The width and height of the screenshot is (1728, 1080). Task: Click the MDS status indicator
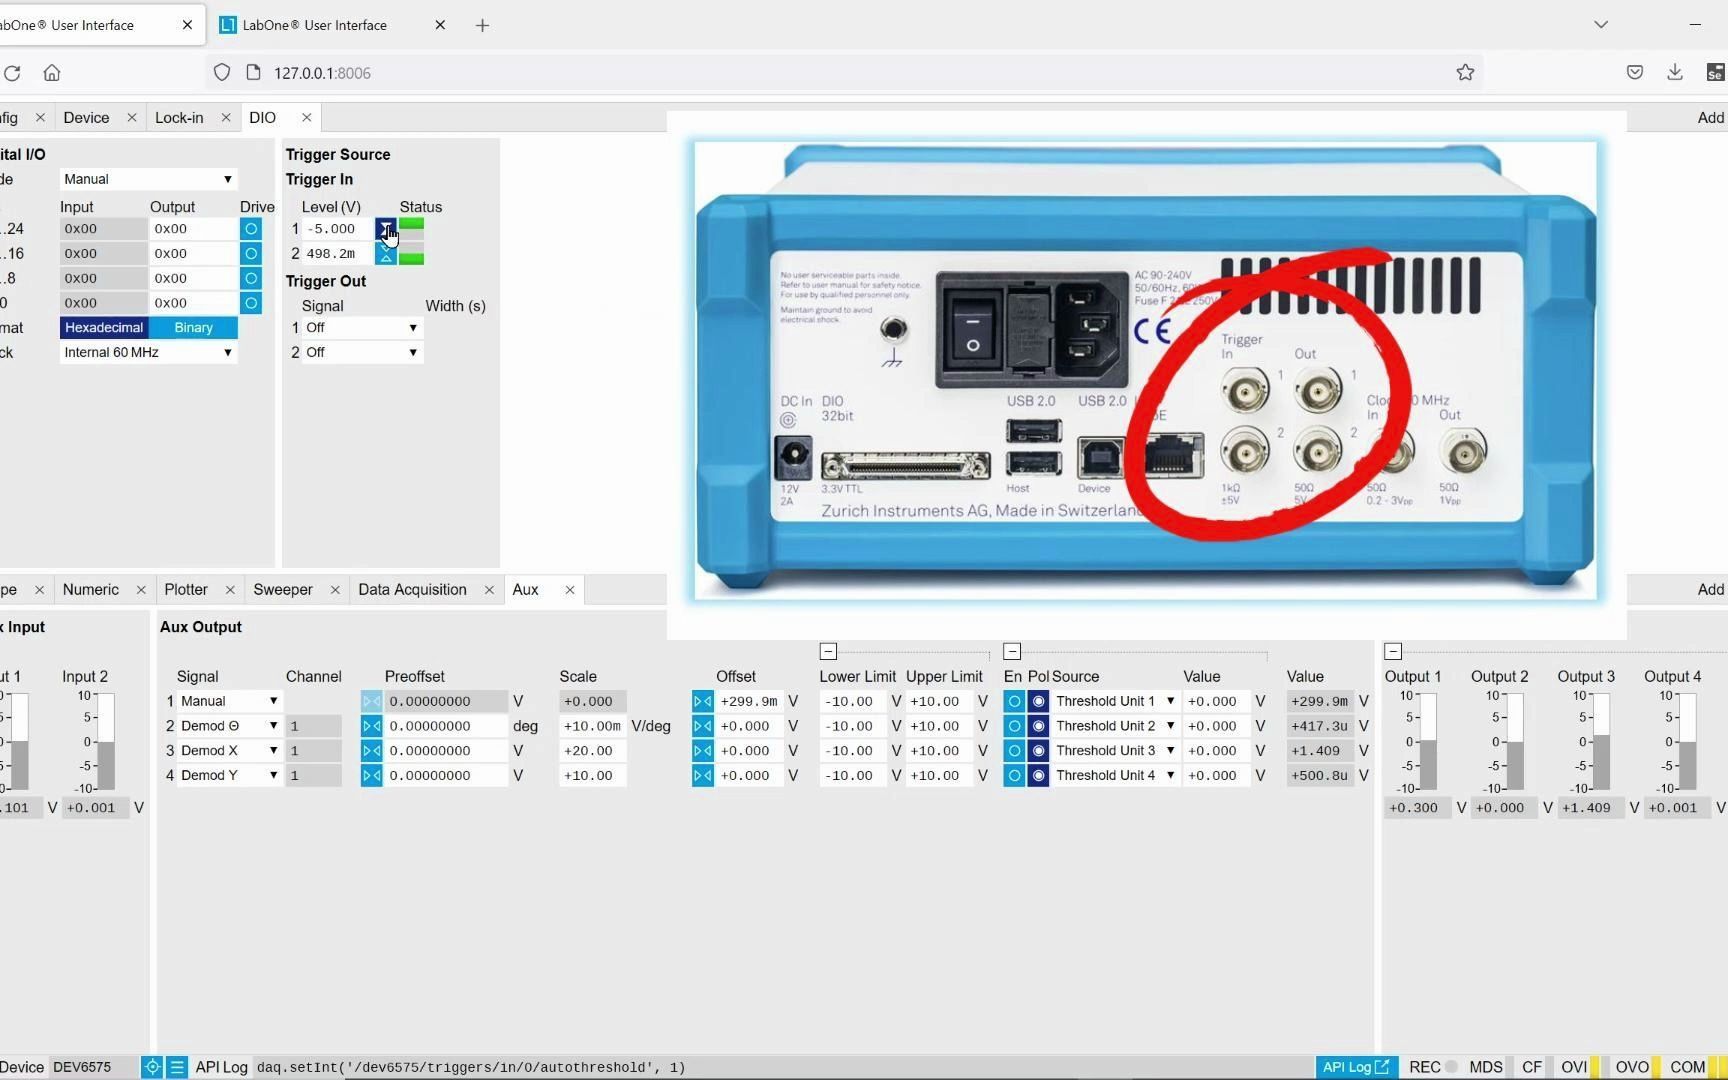click(1486, 1067)
